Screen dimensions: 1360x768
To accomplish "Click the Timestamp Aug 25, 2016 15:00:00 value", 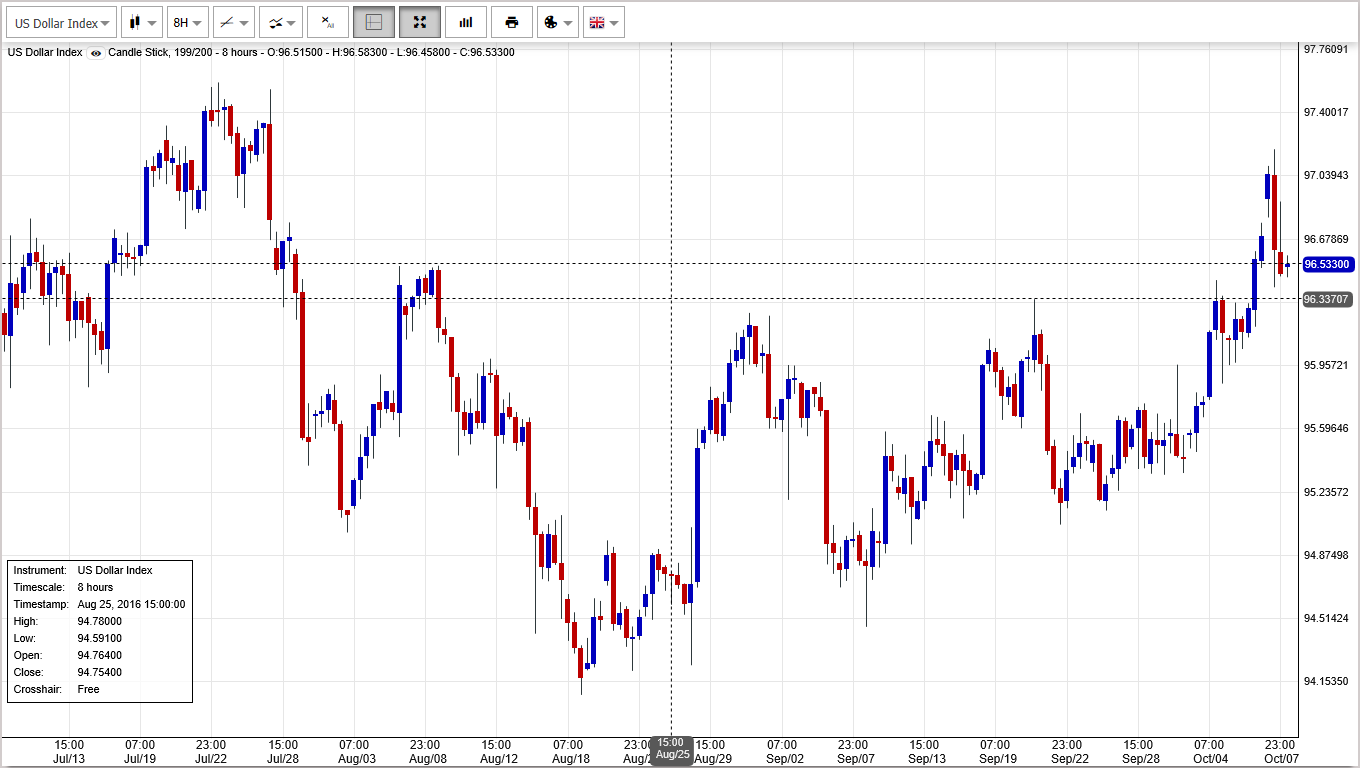I will tap(131, 604).
